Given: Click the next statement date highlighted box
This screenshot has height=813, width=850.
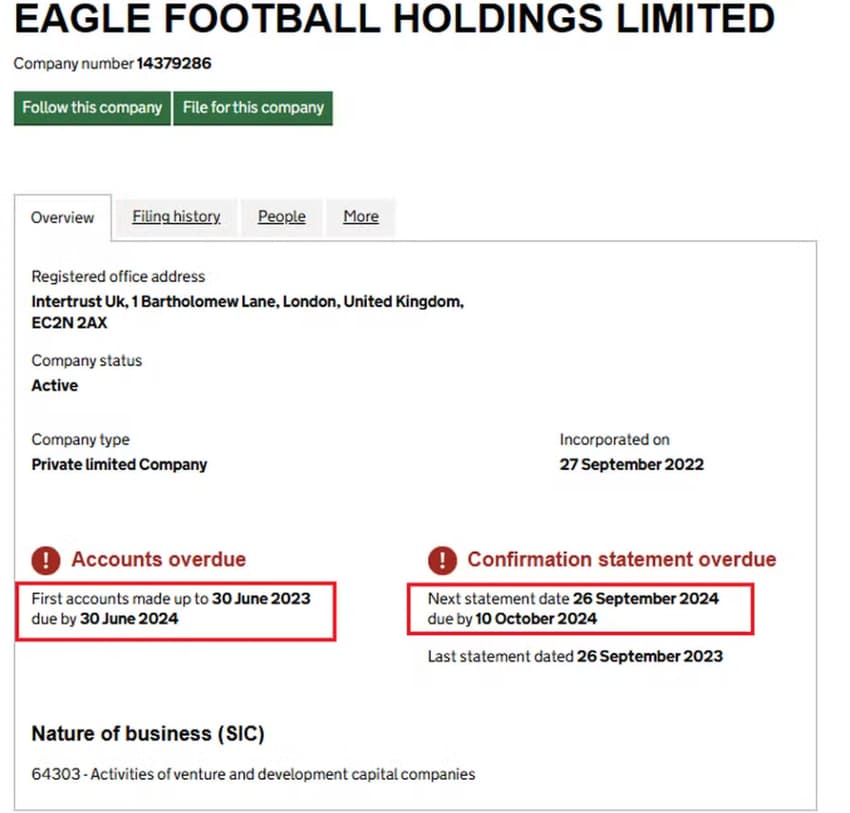Looking at the screenshot, I should click(580, 609).
